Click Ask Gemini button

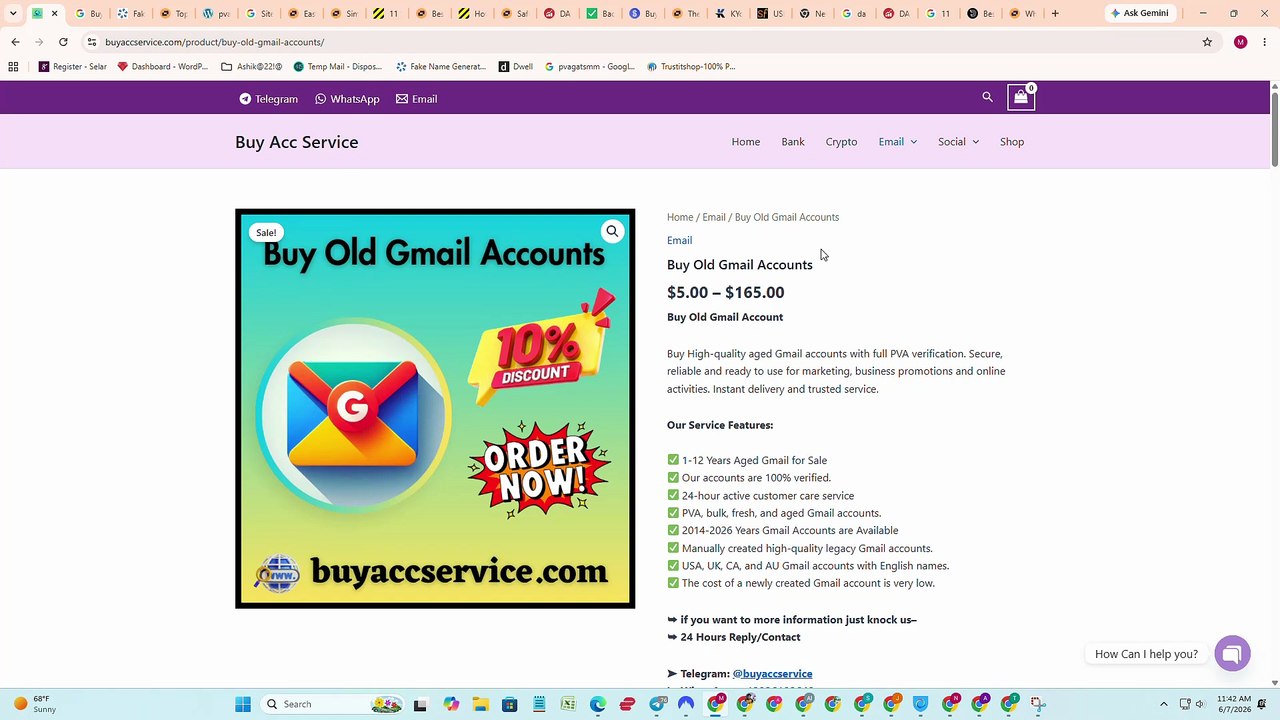tap(1139, 13)
